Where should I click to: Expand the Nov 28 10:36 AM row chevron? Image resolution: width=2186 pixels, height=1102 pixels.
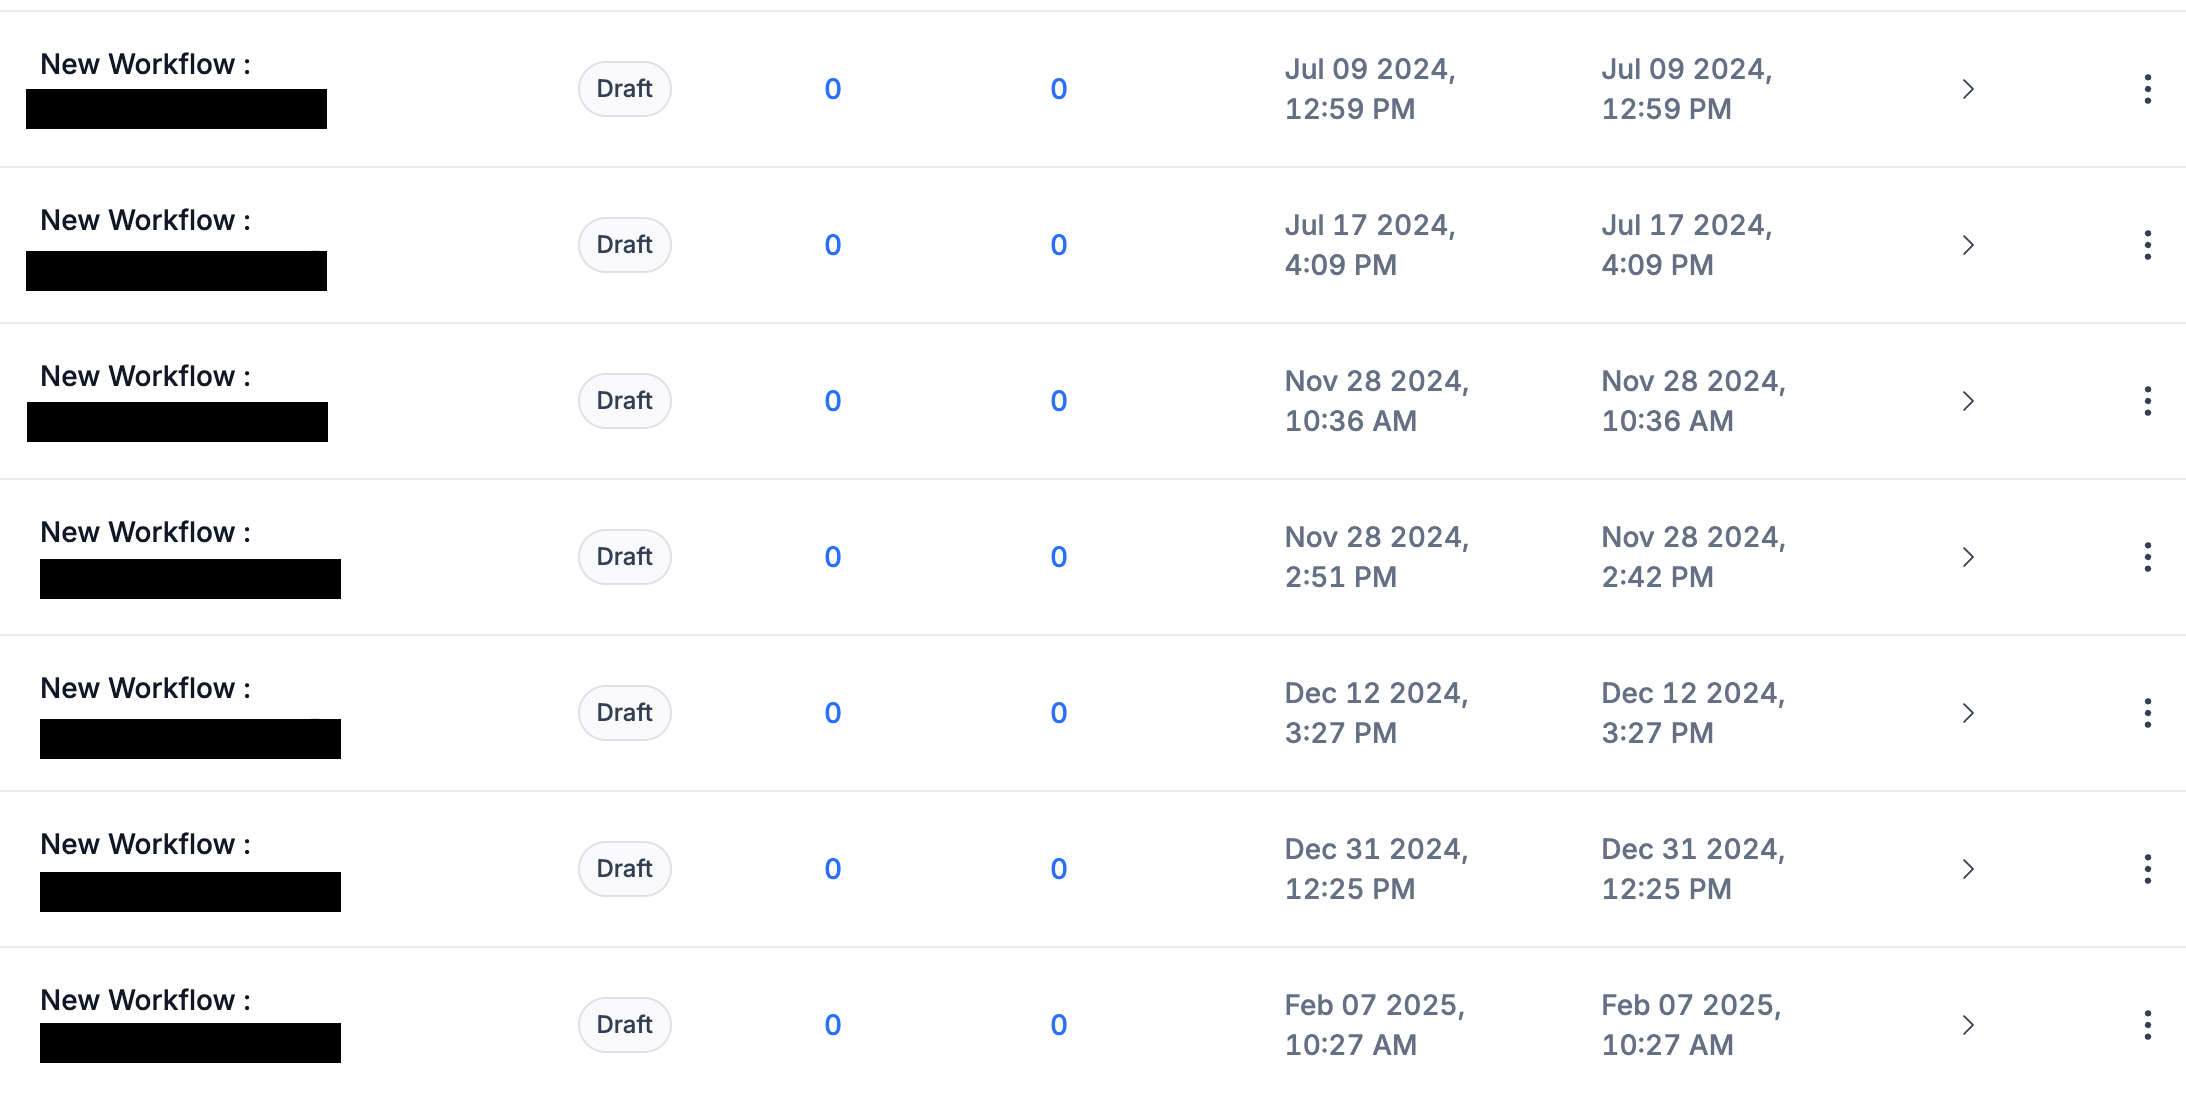click(x=1968, y=401)
